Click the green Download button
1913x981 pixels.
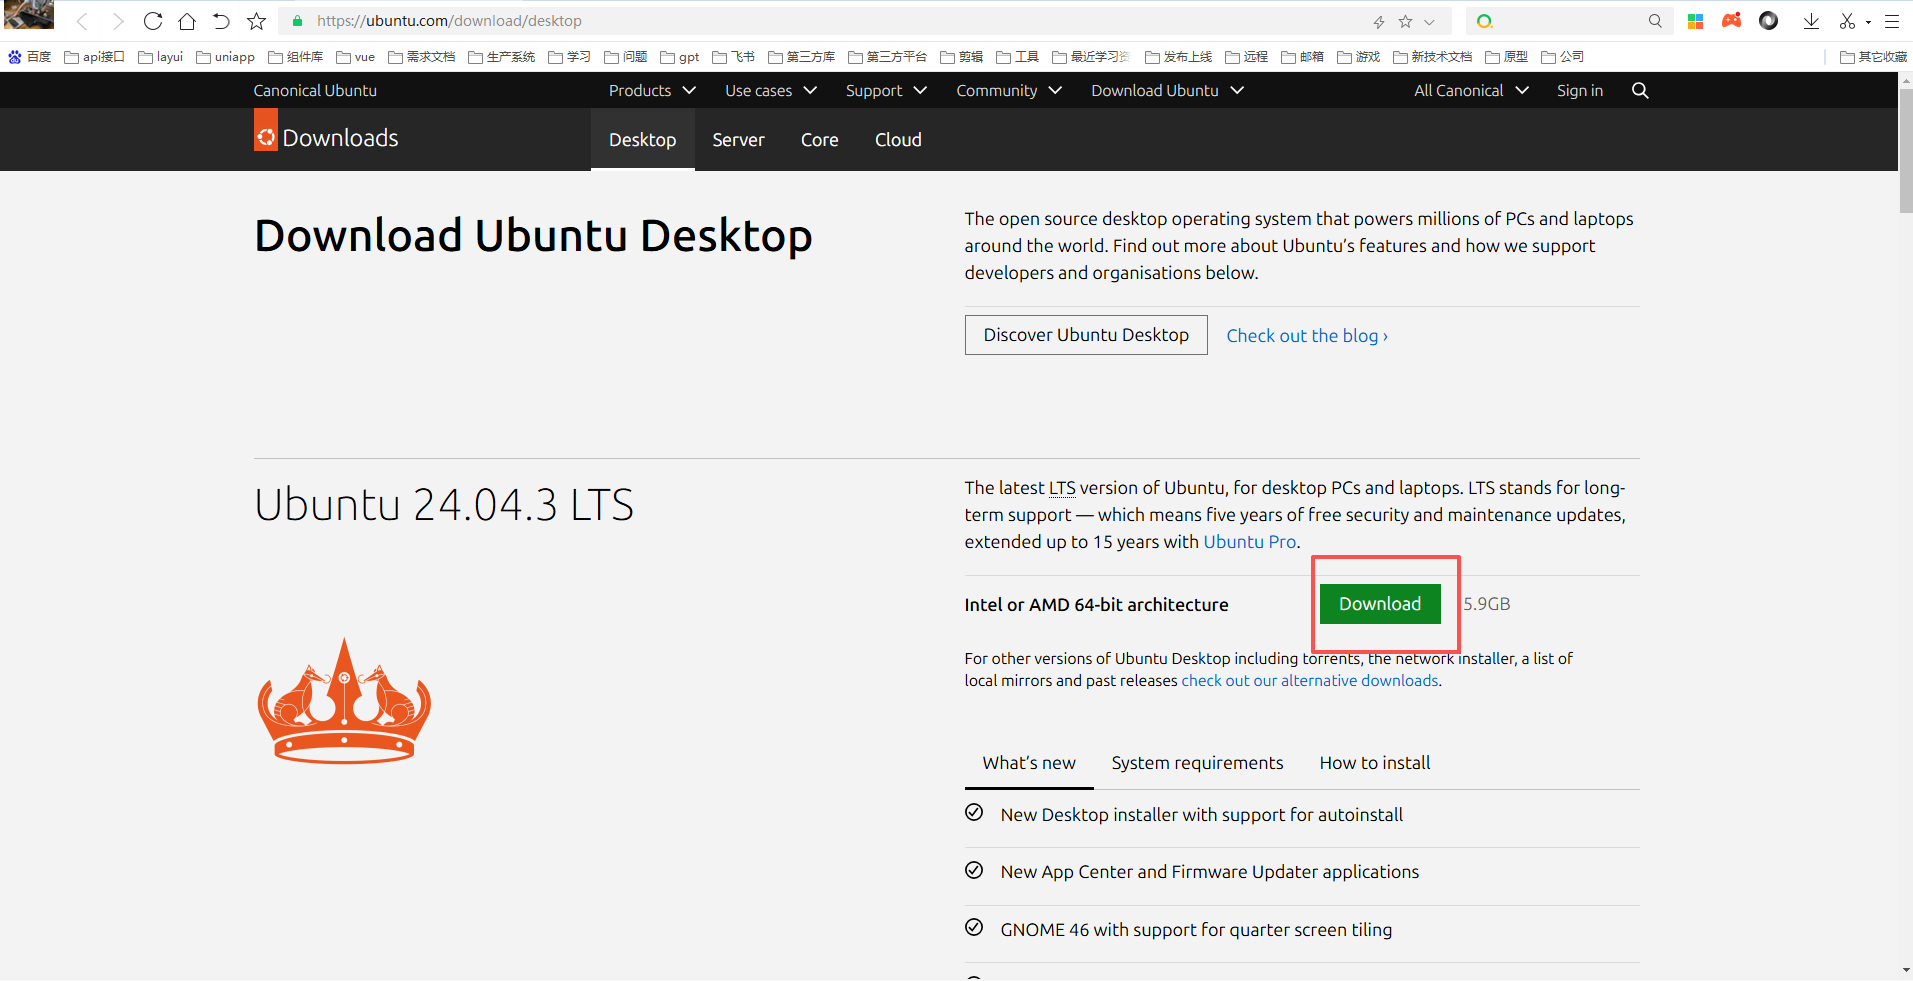point(1380,604)
